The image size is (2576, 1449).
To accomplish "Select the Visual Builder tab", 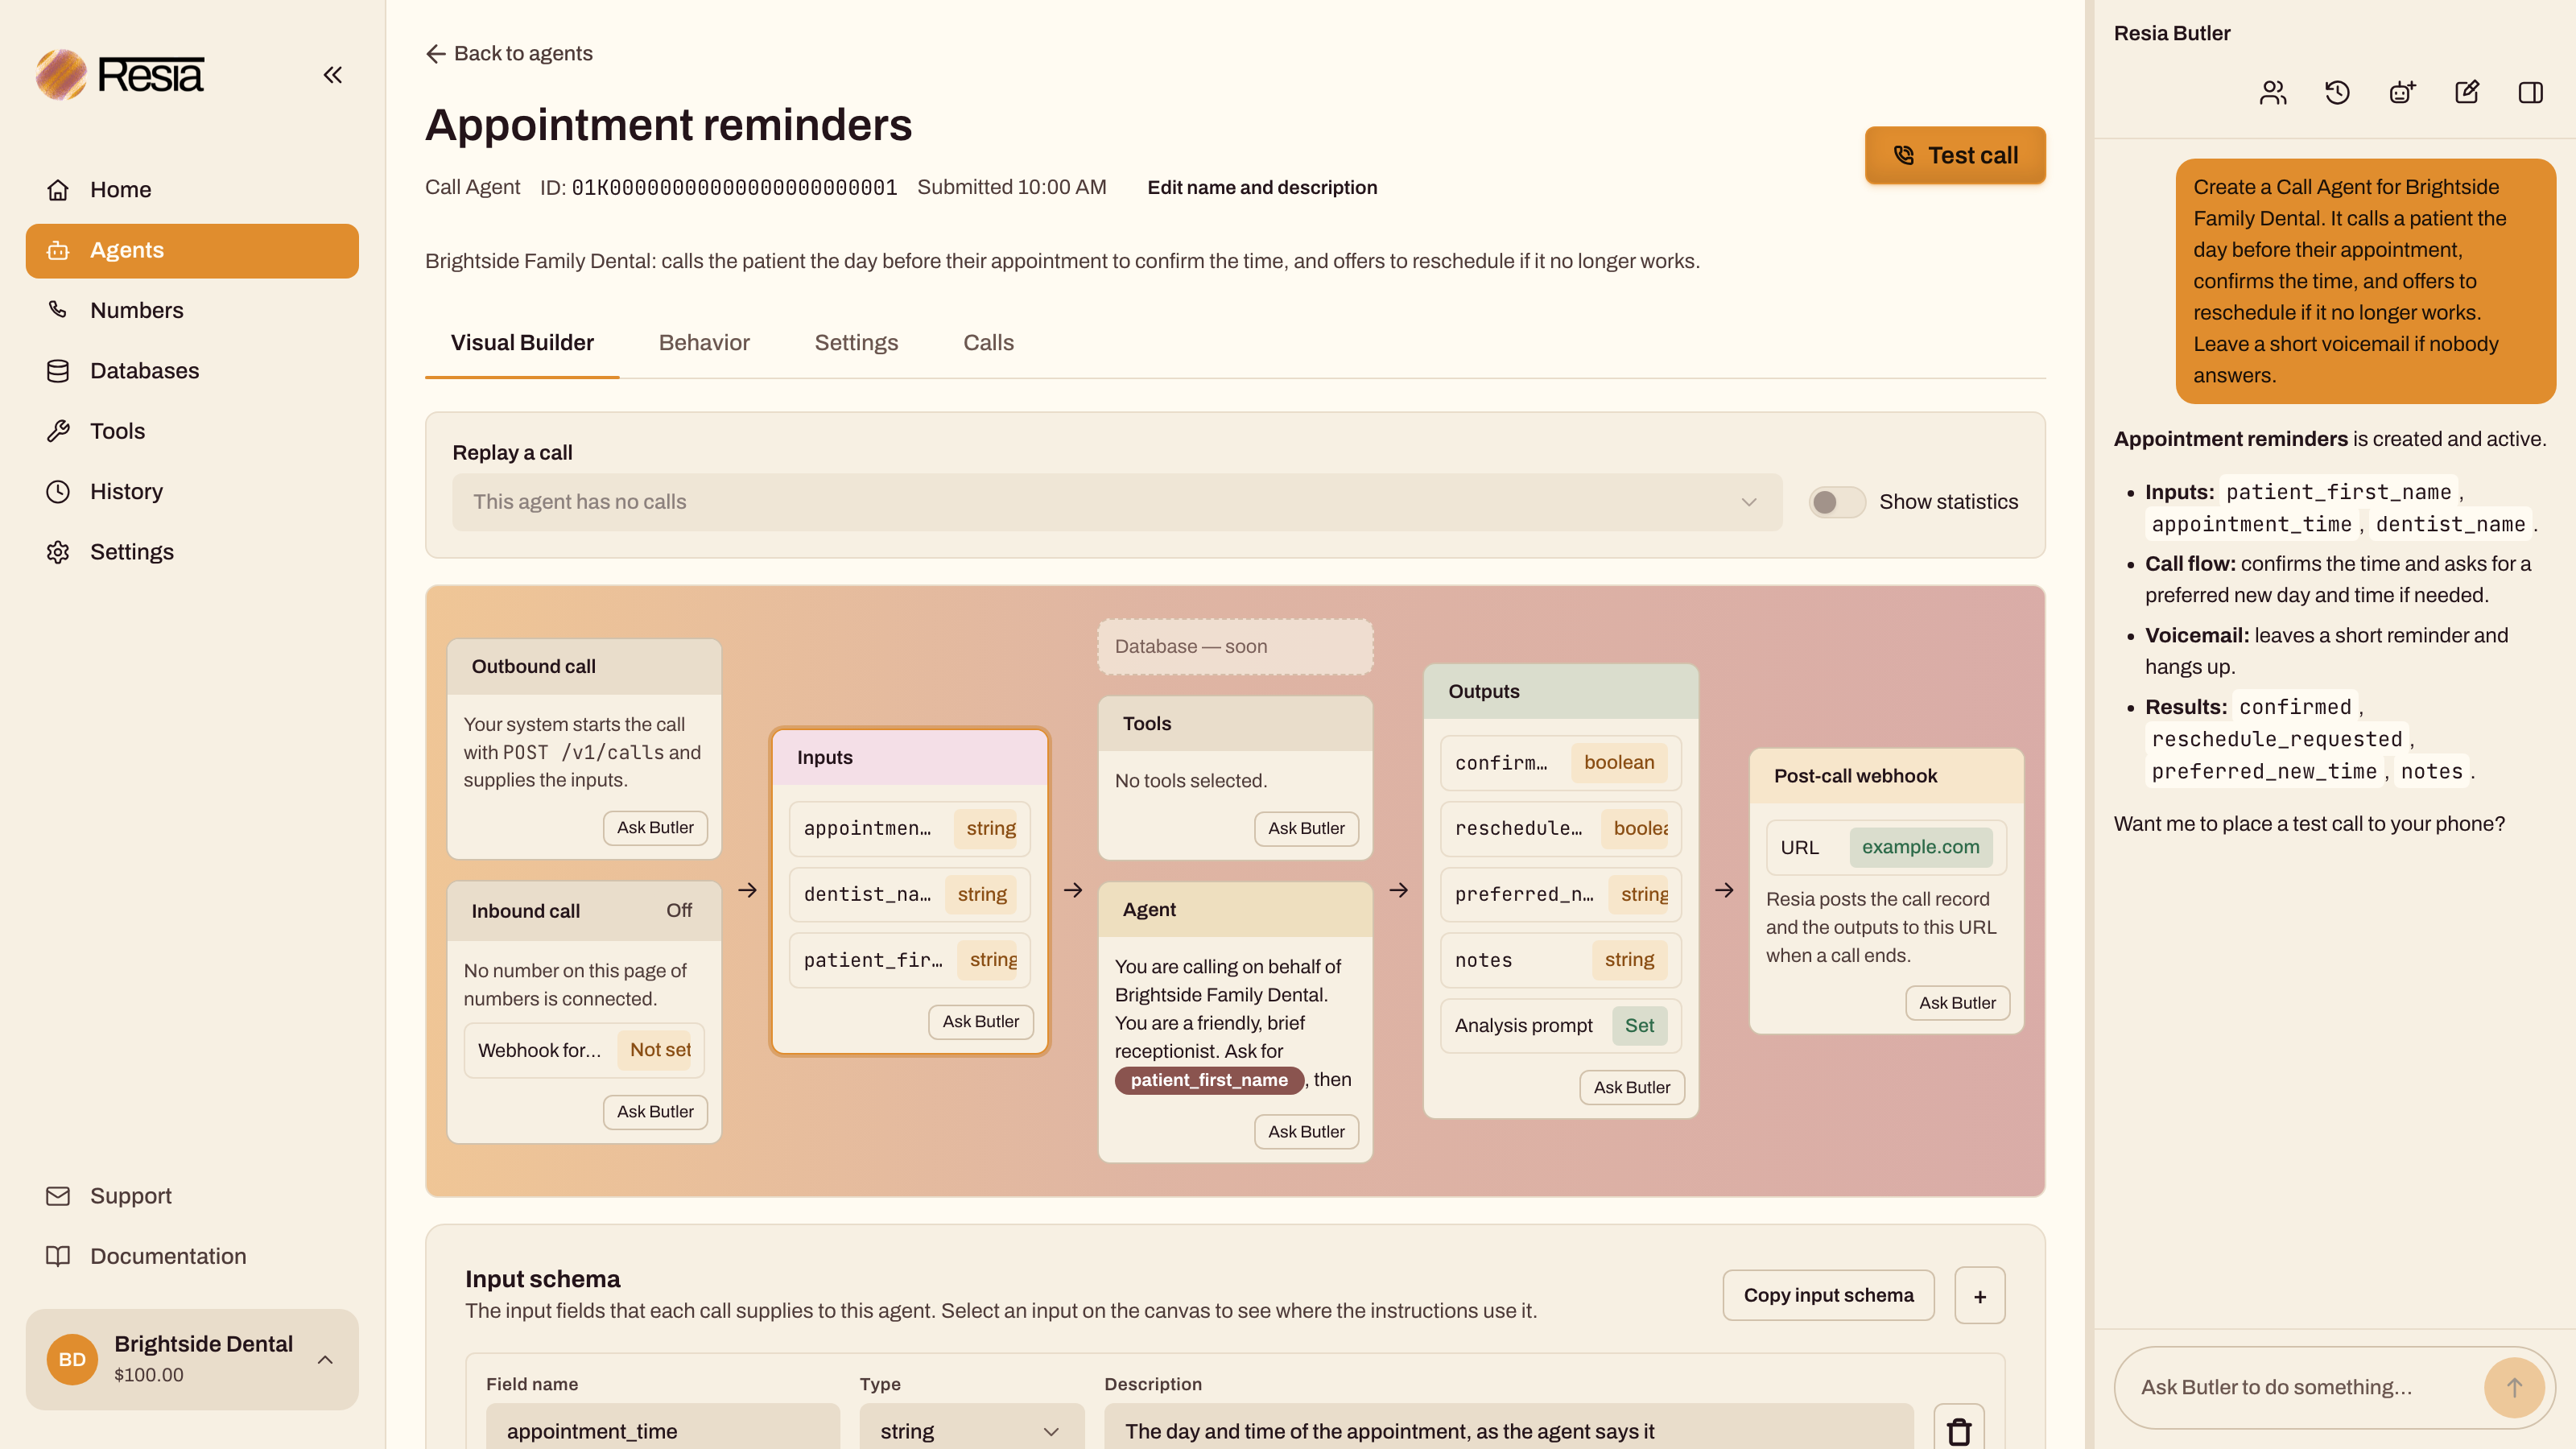I will point(522,343).
